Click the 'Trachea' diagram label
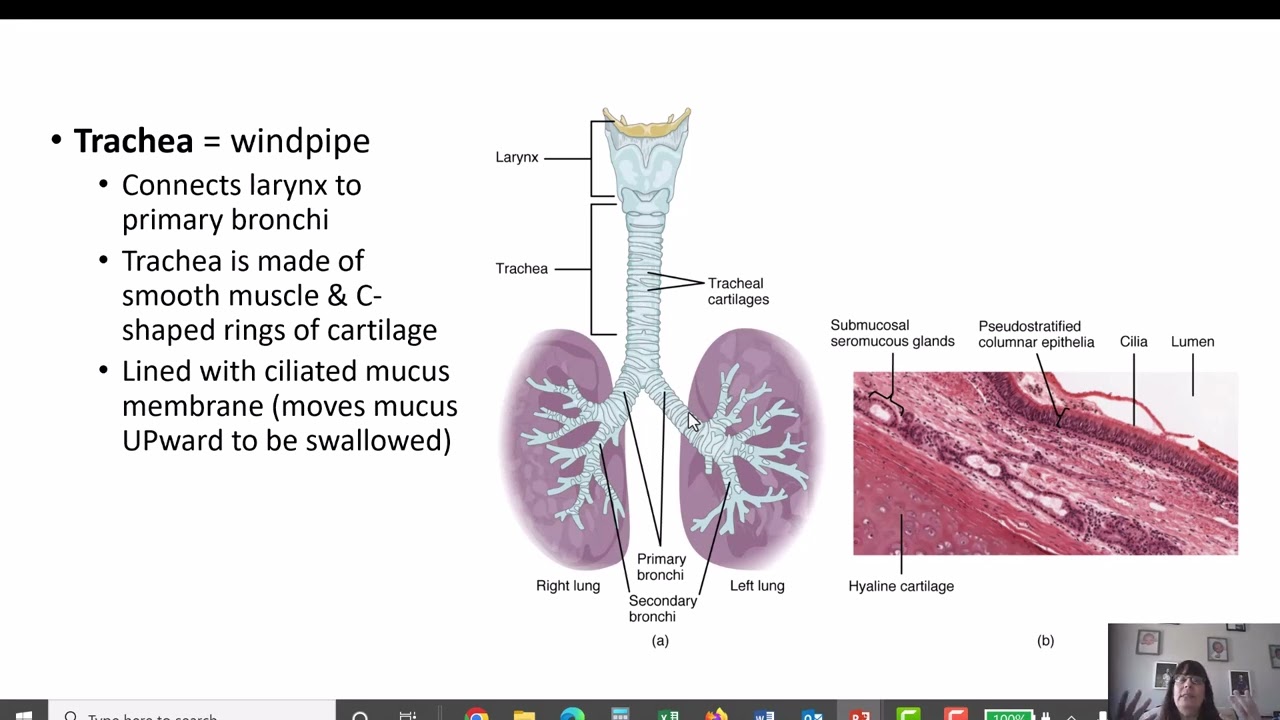The image size is (1280, 720). point(522,268)
